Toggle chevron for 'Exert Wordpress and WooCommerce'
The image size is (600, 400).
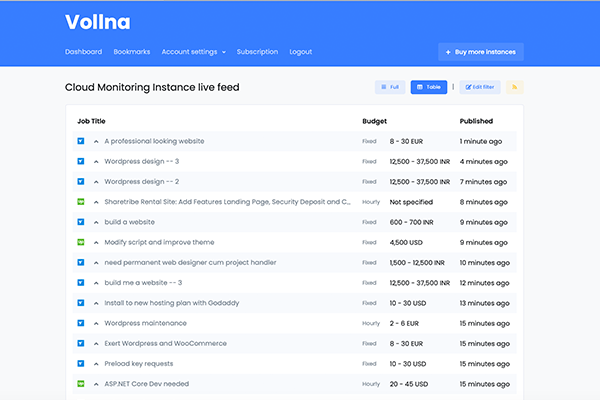pos(96,344)
